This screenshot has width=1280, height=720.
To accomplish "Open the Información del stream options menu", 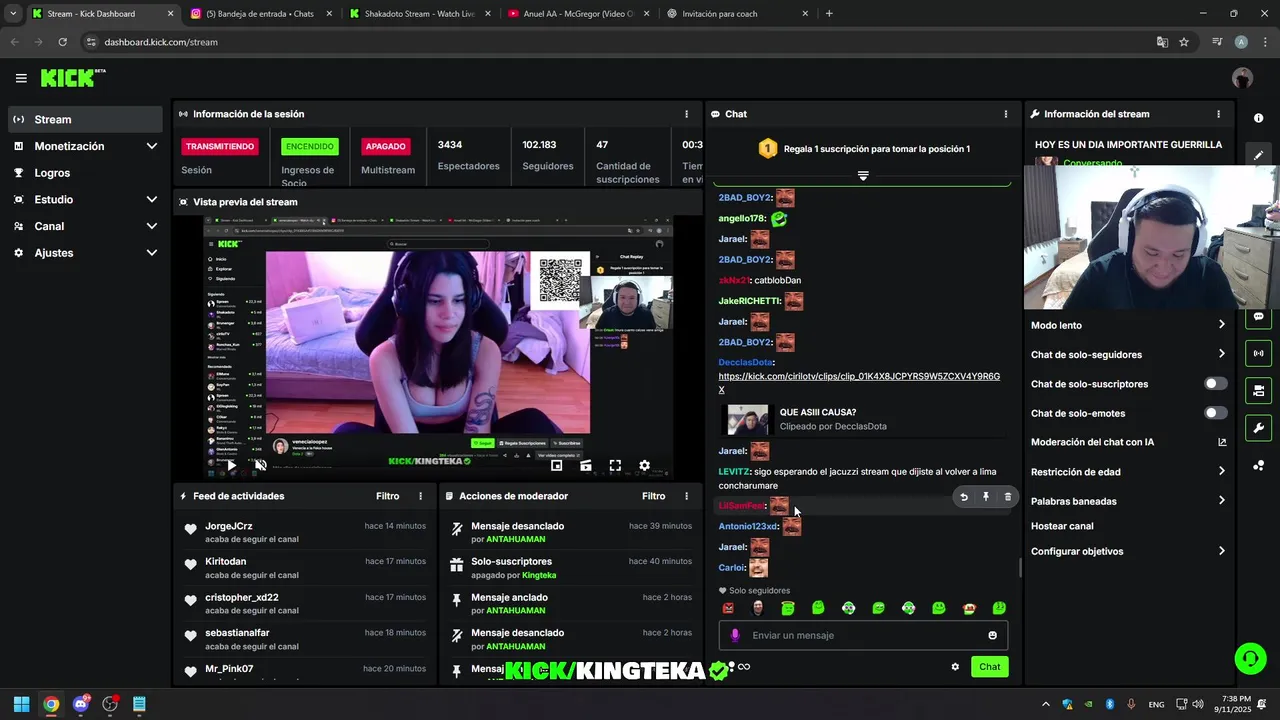I will [1218, 114].
